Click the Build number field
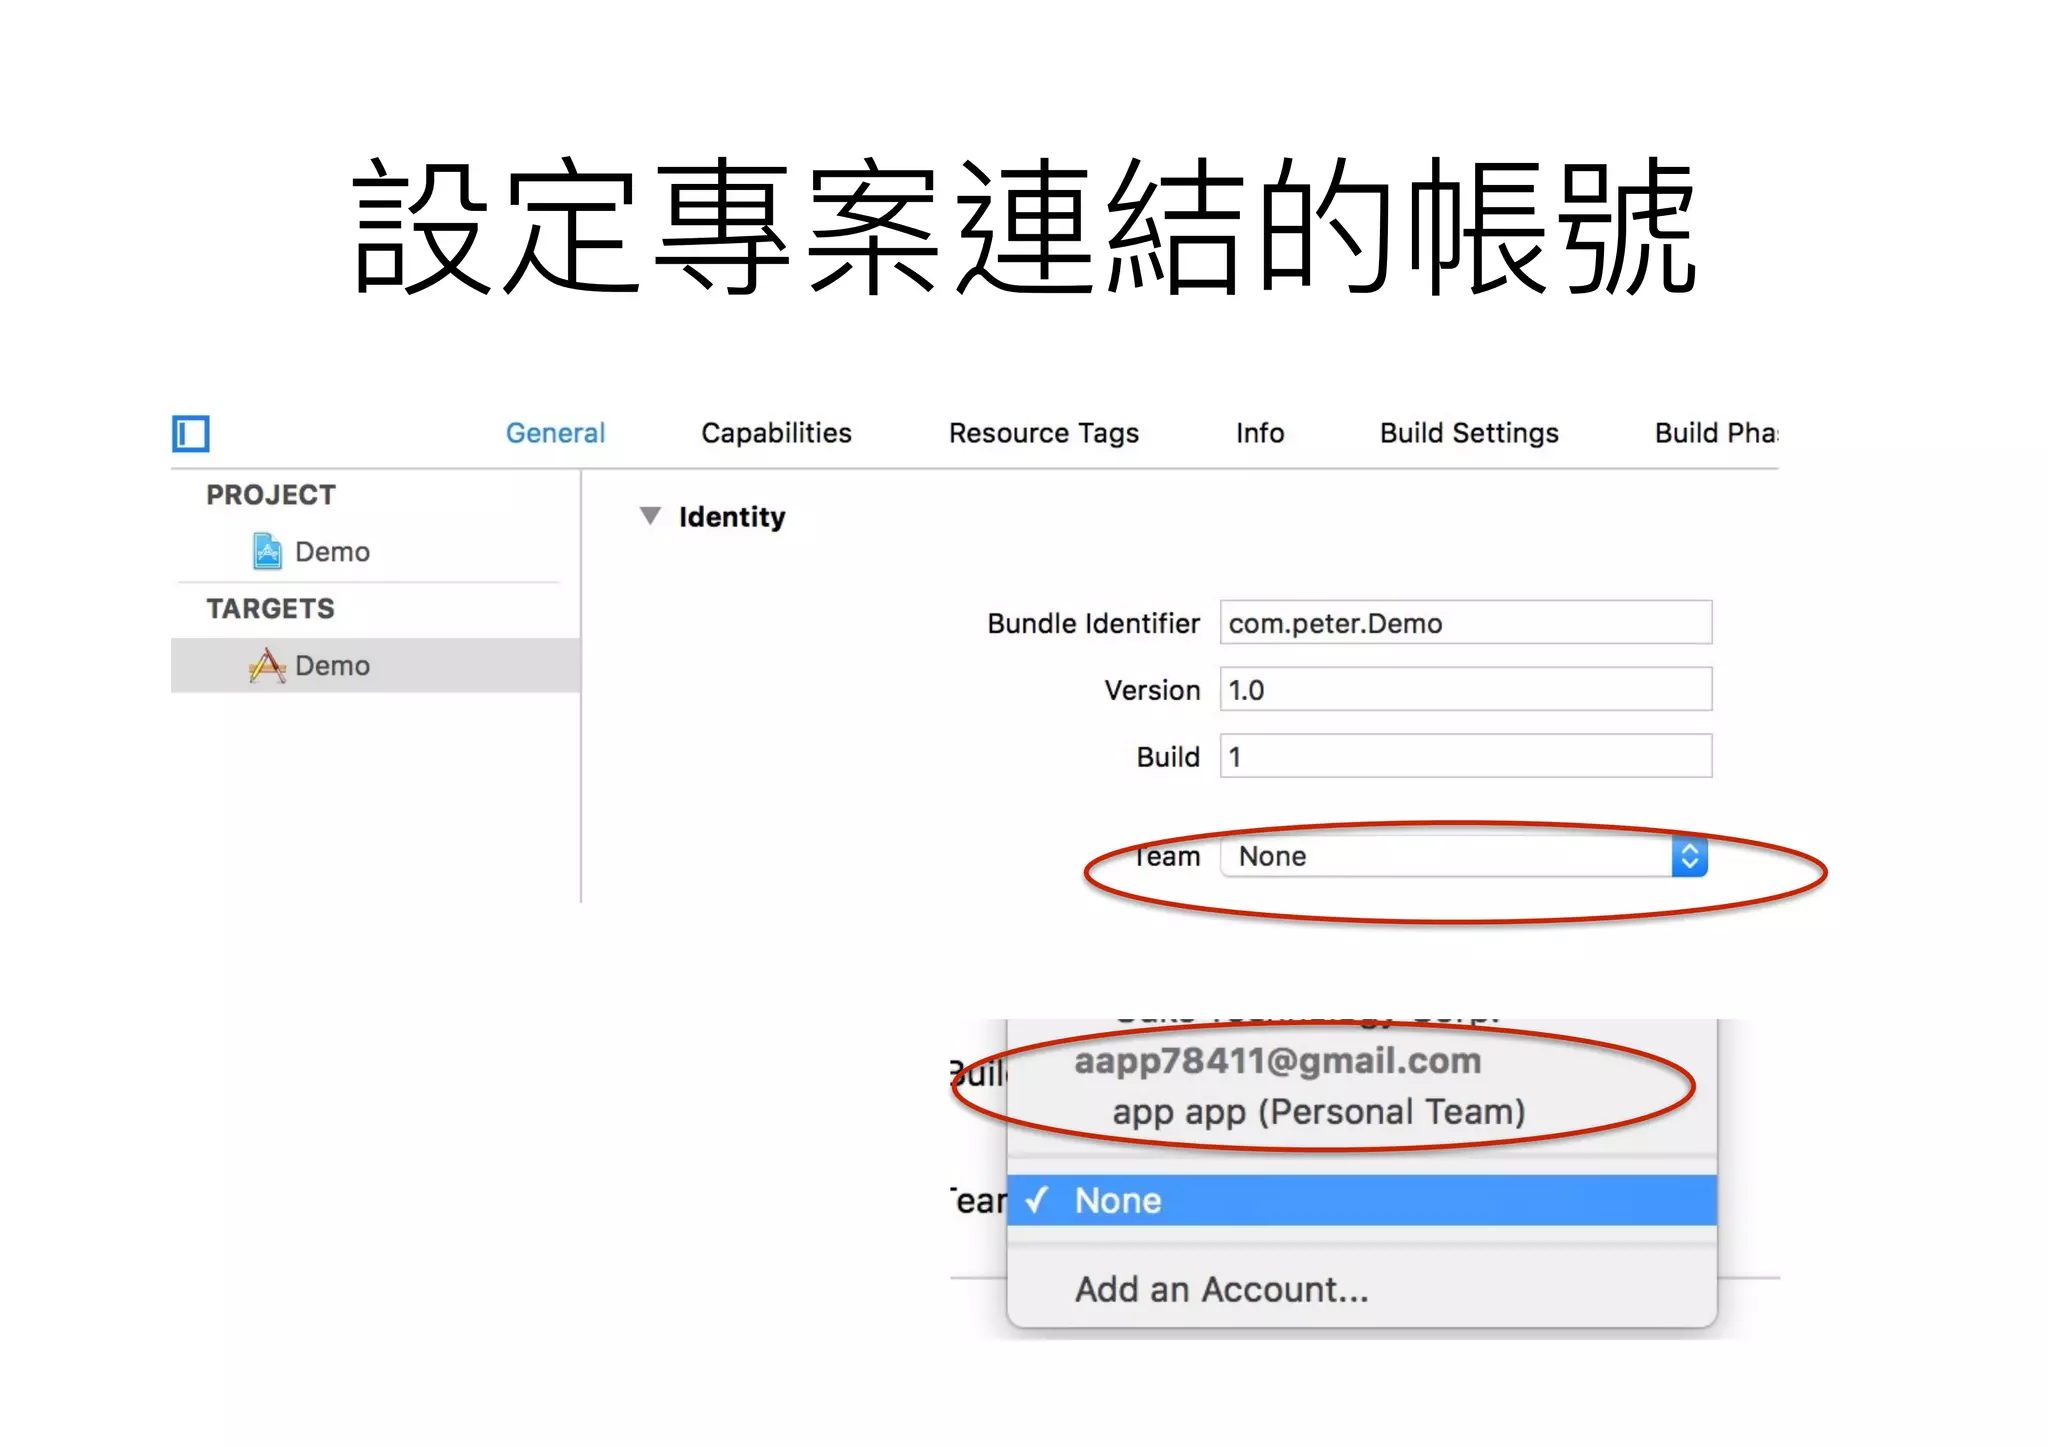 pos(1465,756)
